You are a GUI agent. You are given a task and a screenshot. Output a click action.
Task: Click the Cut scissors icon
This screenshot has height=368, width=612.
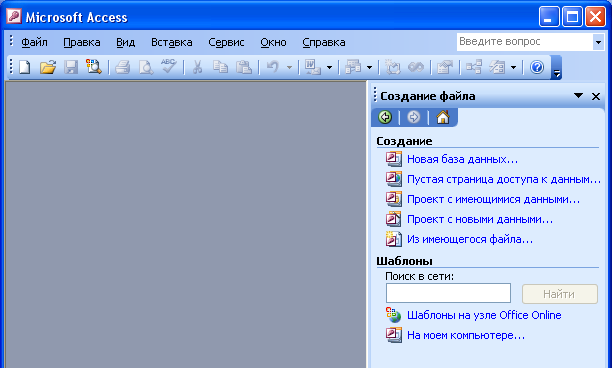(197, 67)
